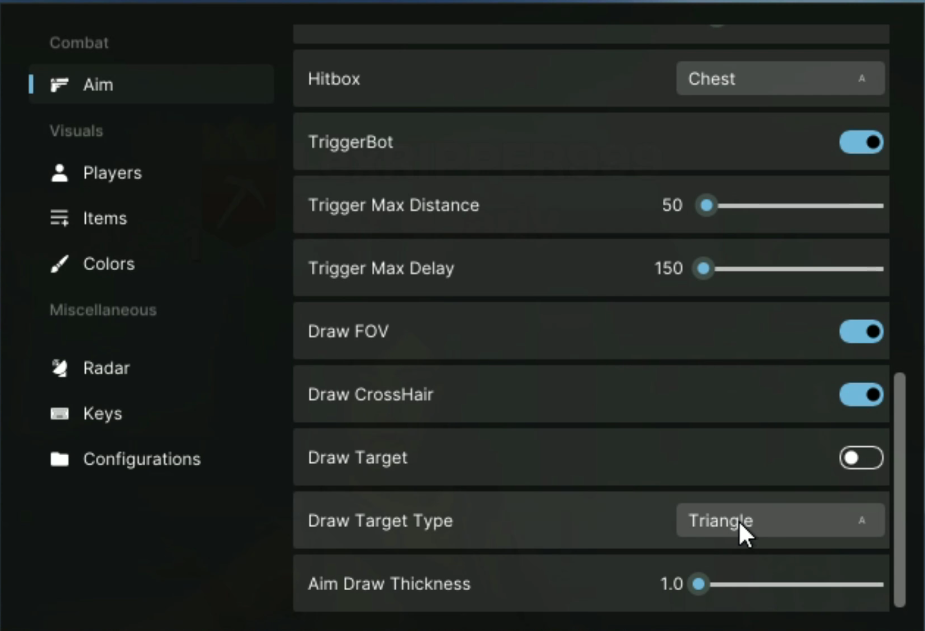Screen dimensions: 925x631
Task: Click the Aim Draw Thickness slider handle
Action: [x=699, y=584]
